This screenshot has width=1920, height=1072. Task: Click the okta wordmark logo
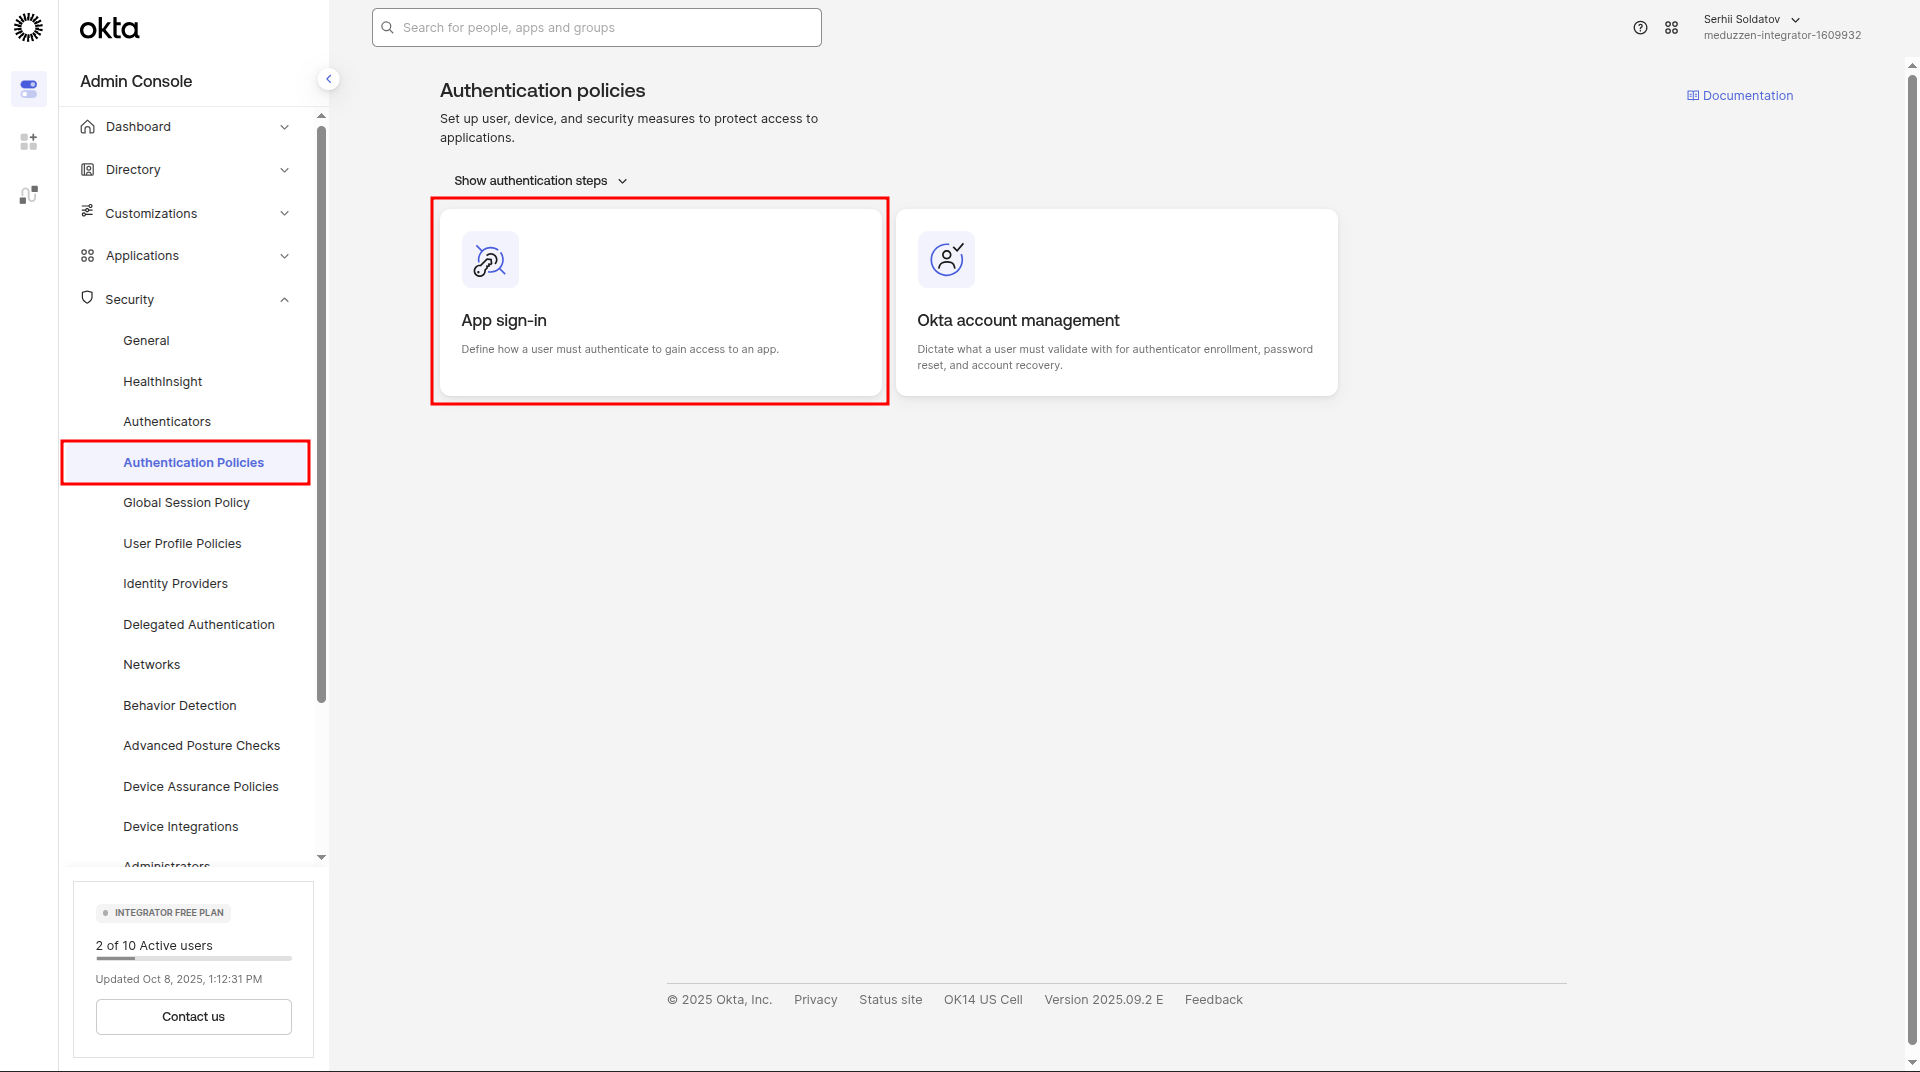pos(109,29)
